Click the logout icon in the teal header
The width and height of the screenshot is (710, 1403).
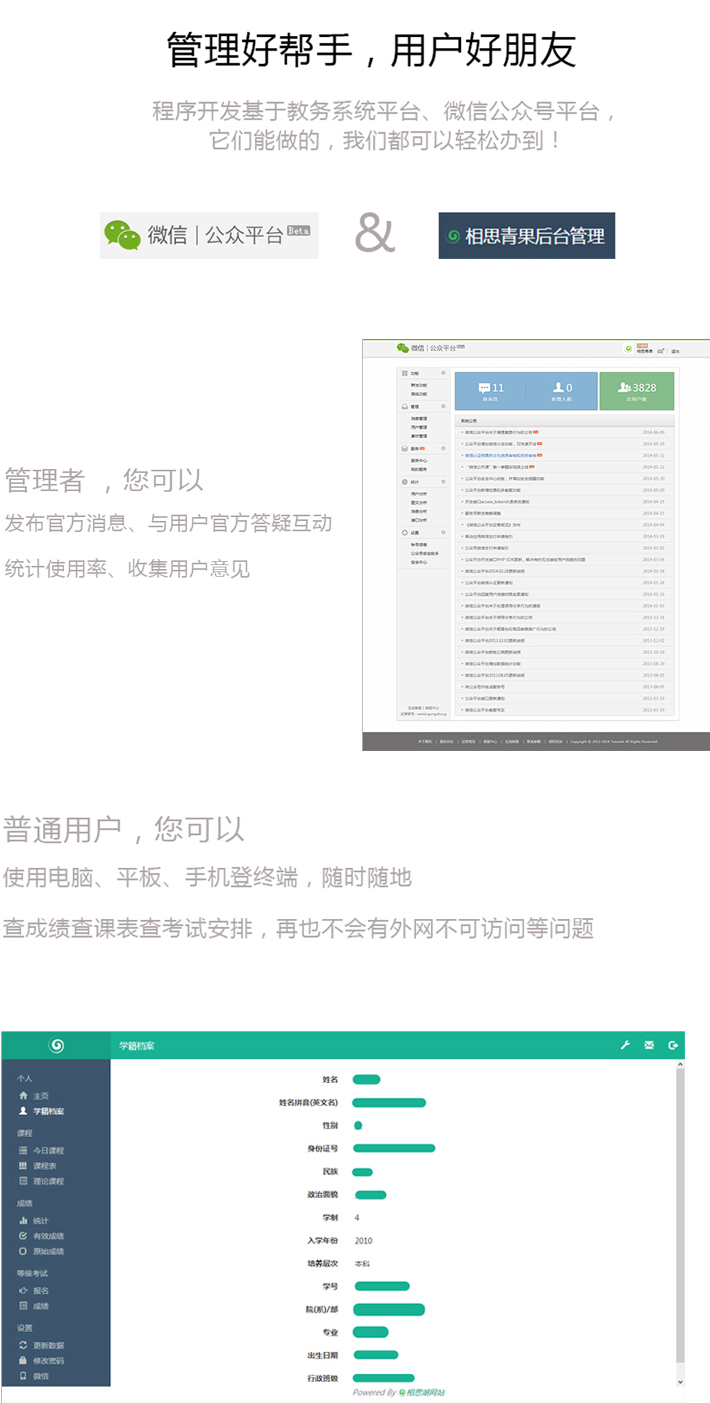coord(674,1045)
